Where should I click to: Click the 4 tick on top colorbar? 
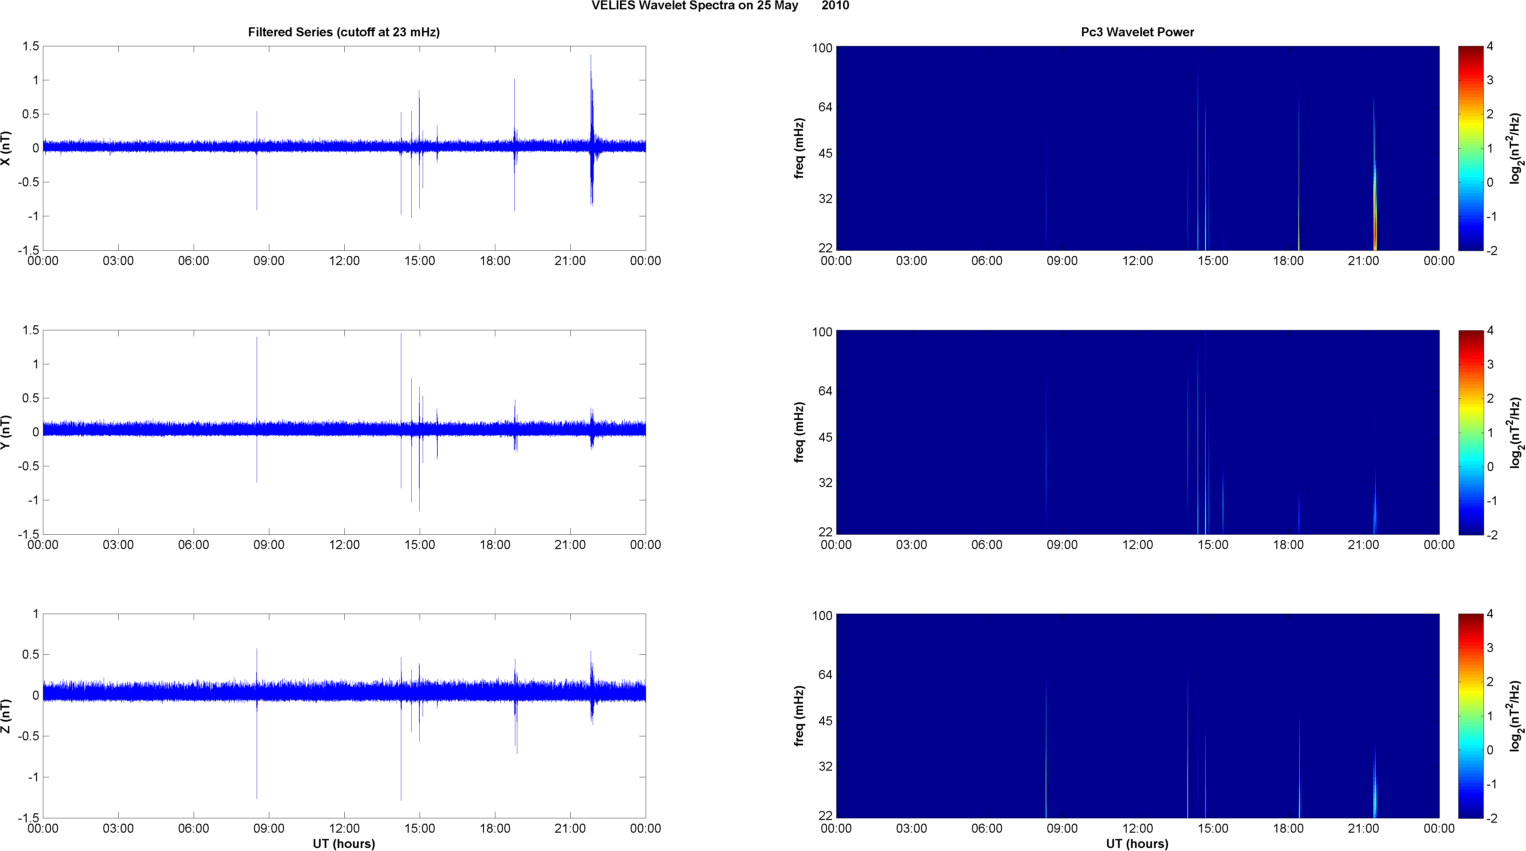click(x=1490, y=47)
